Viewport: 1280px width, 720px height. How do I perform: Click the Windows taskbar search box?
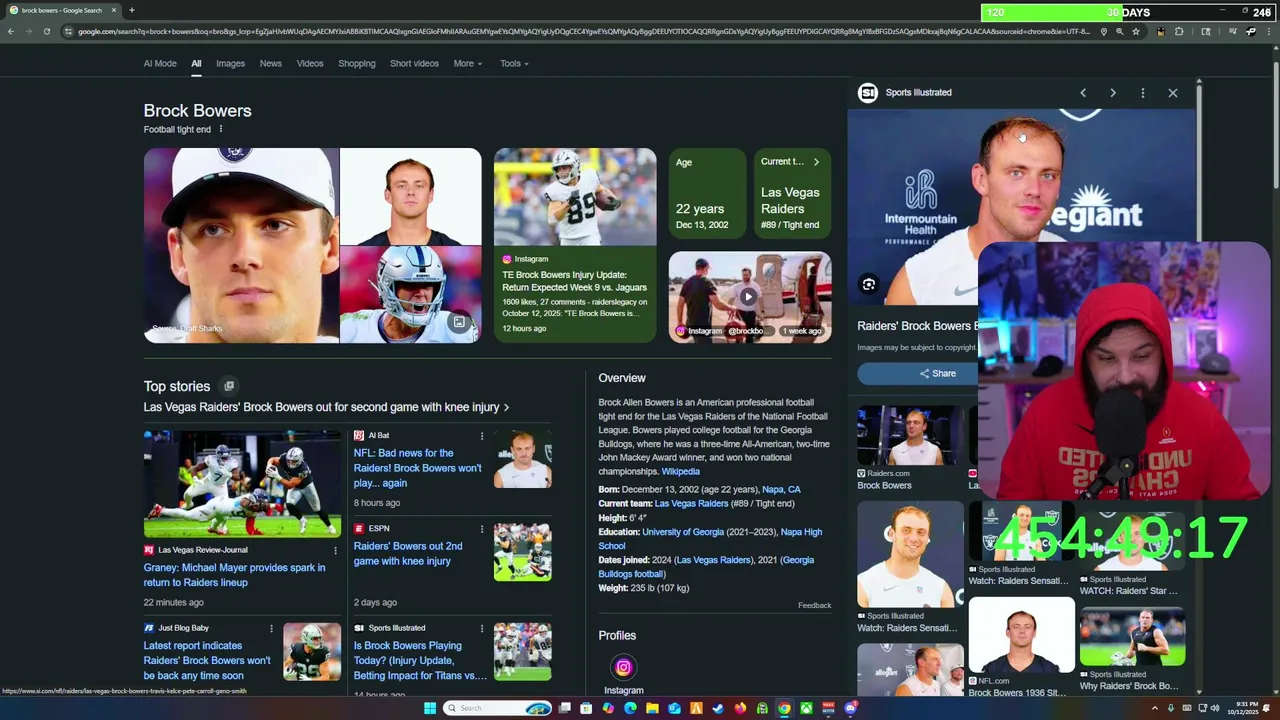[497, 708]
